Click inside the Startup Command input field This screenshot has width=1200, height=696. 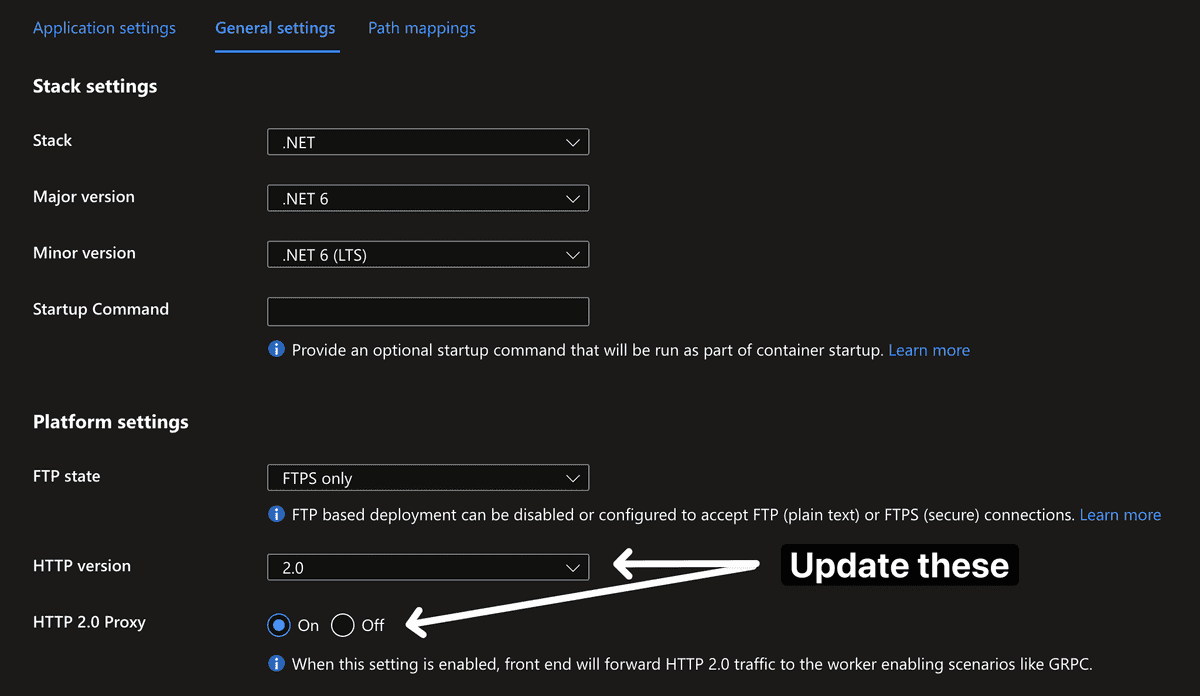(x=428, y=311)
